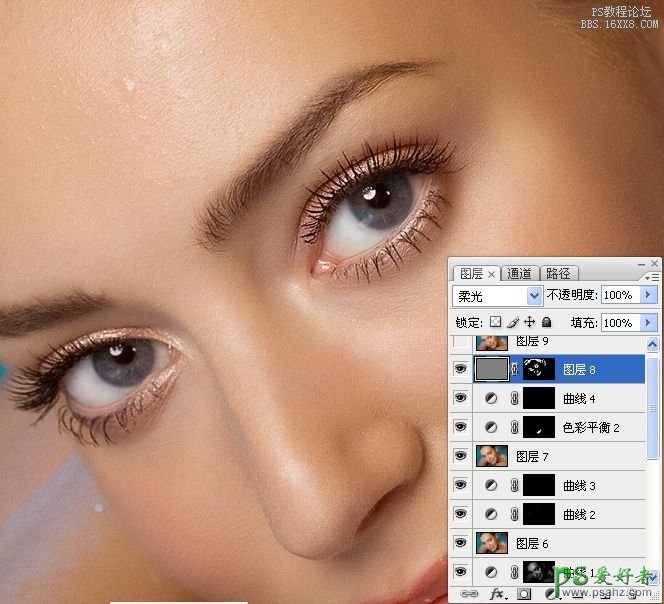Click the 色彩平衡 2 adjustment layer icon
Screen dimensions: 664x604
[x=491, y=427]
